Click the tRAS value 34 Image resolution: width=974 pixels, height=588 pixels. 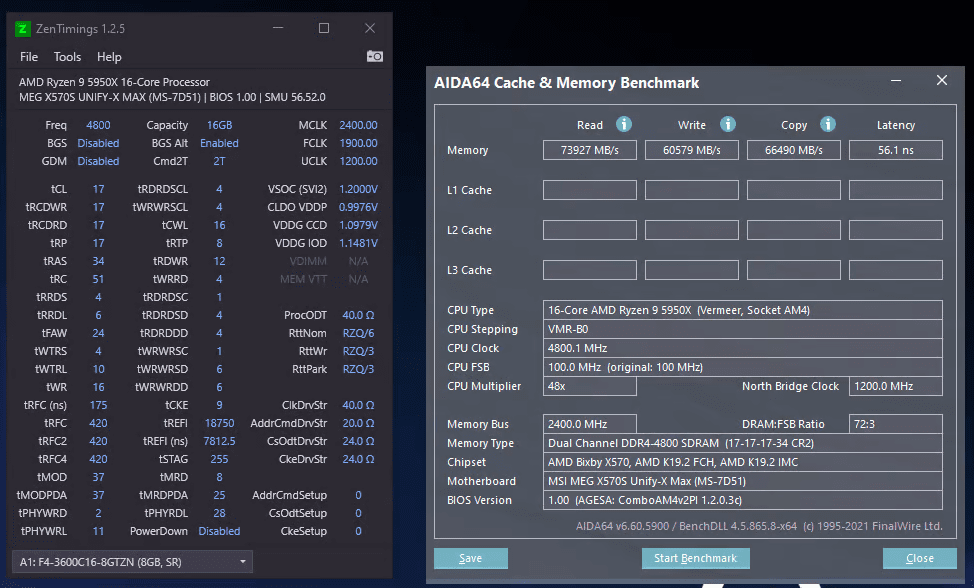(98, 261)
